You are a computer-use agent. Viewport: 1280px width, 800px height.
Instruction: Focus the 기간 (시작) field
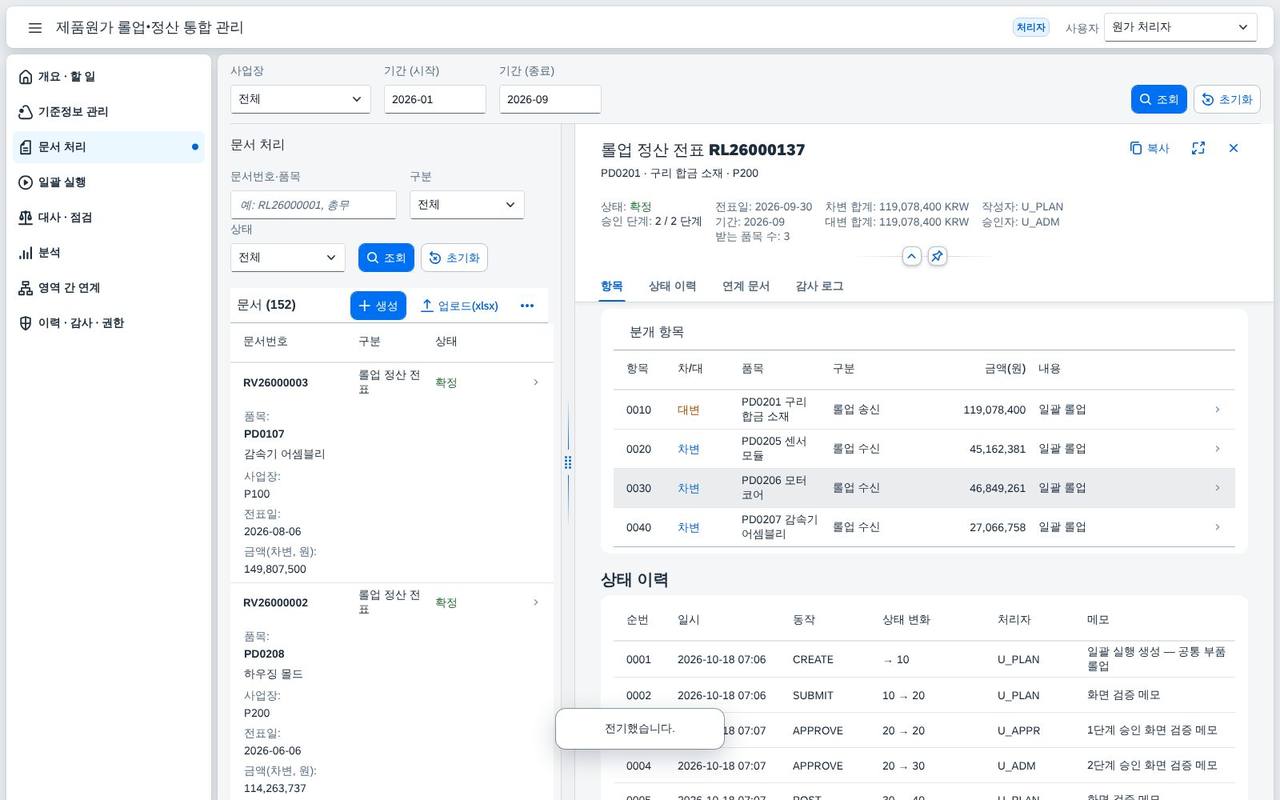pyautogui.click(x=435, y=99)
